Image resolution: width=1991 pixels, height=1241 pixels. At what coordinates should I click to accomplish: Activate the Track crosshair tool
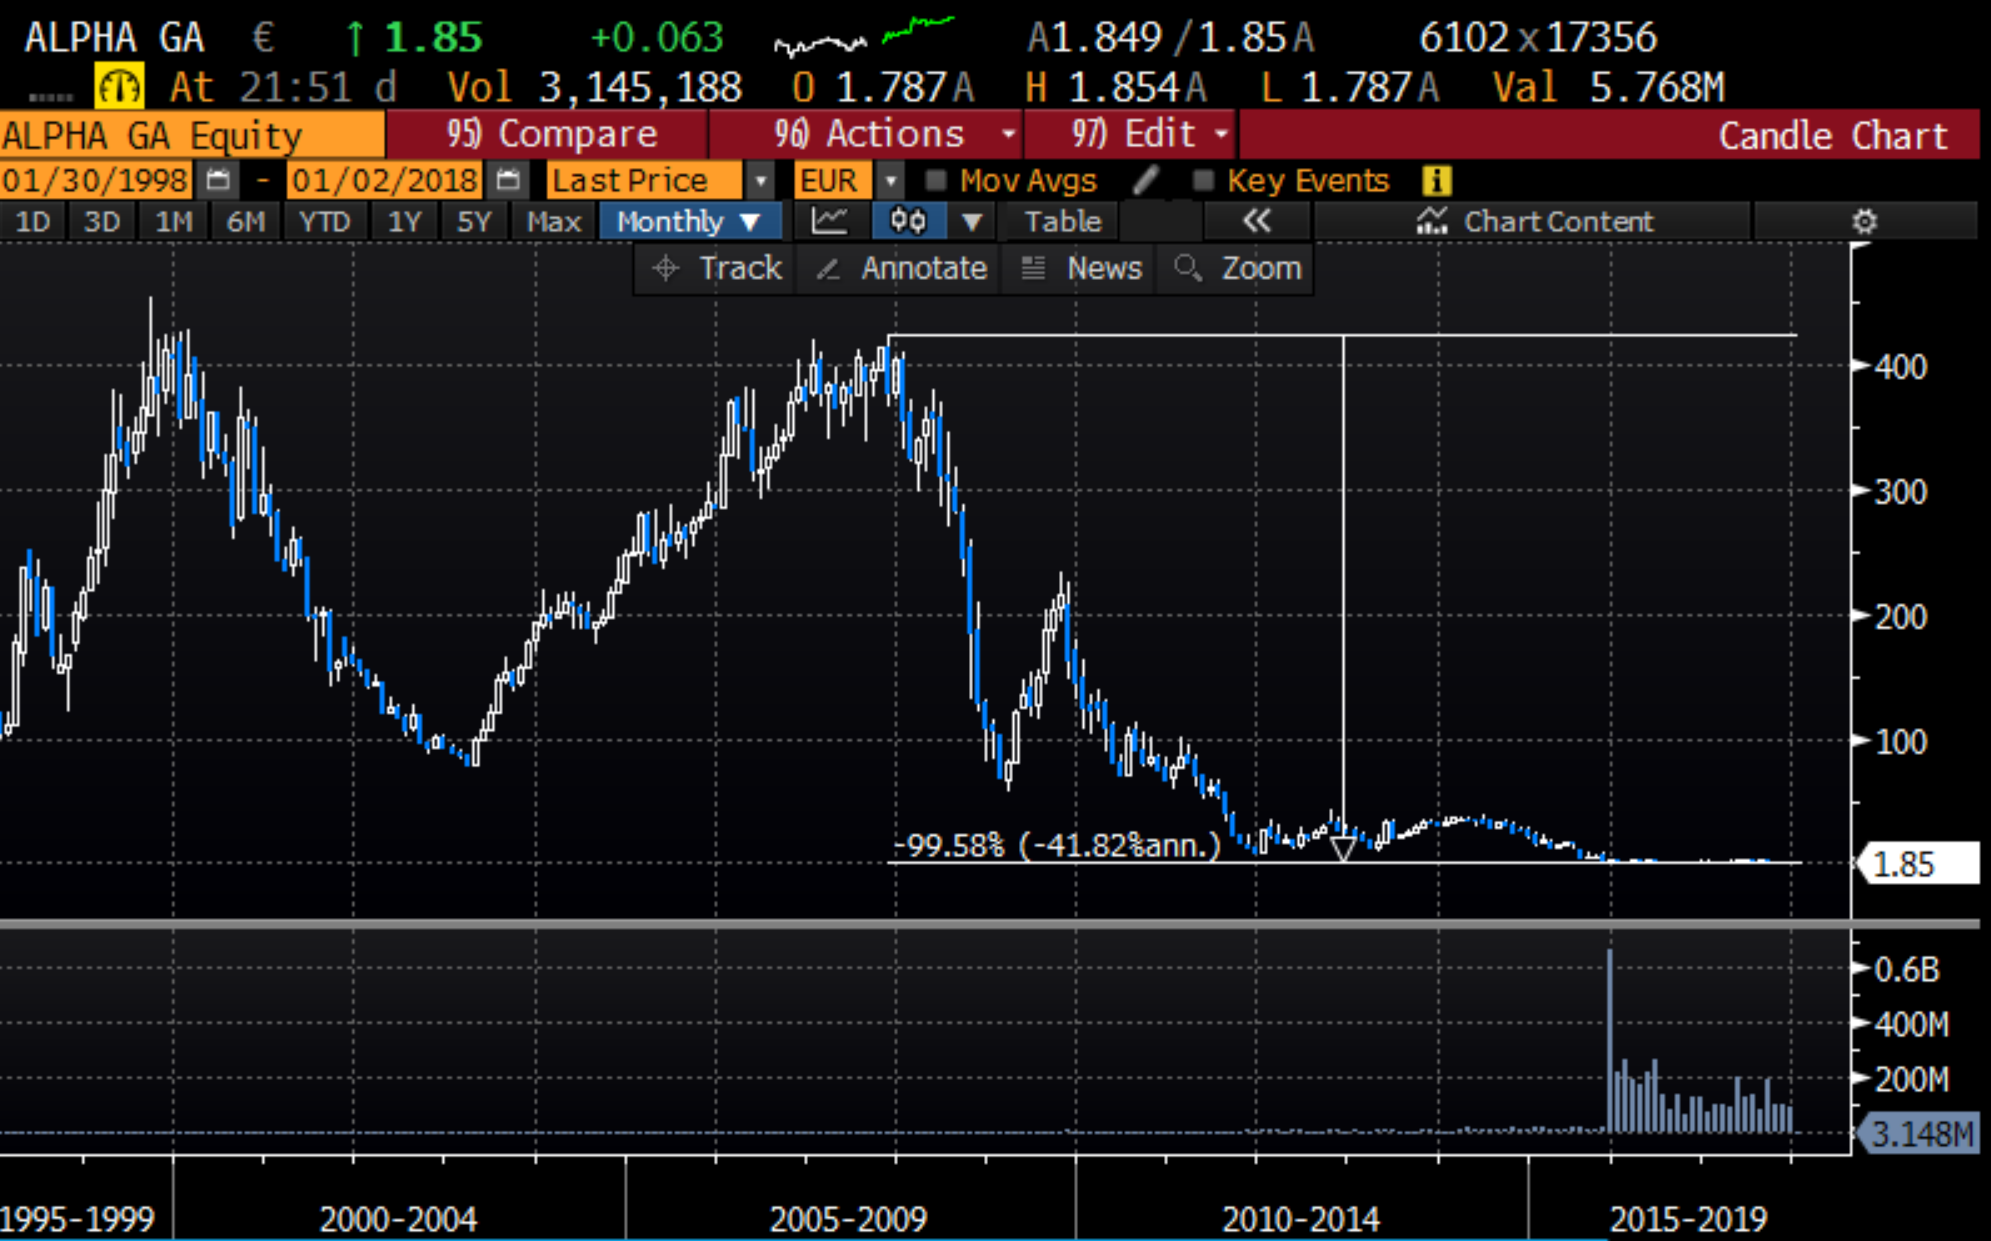pyautogui.click(x=716, y=268)
